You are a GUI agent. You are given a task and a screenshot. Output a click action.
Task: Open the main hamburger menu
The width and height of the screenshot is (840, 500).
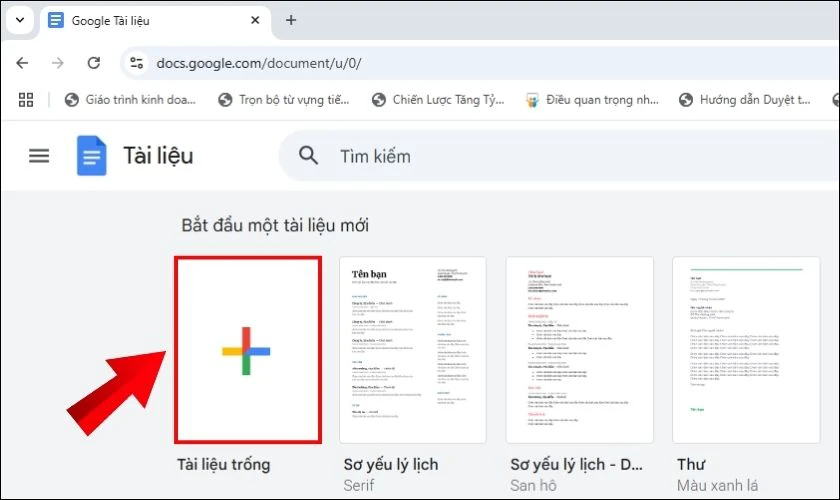39,156
